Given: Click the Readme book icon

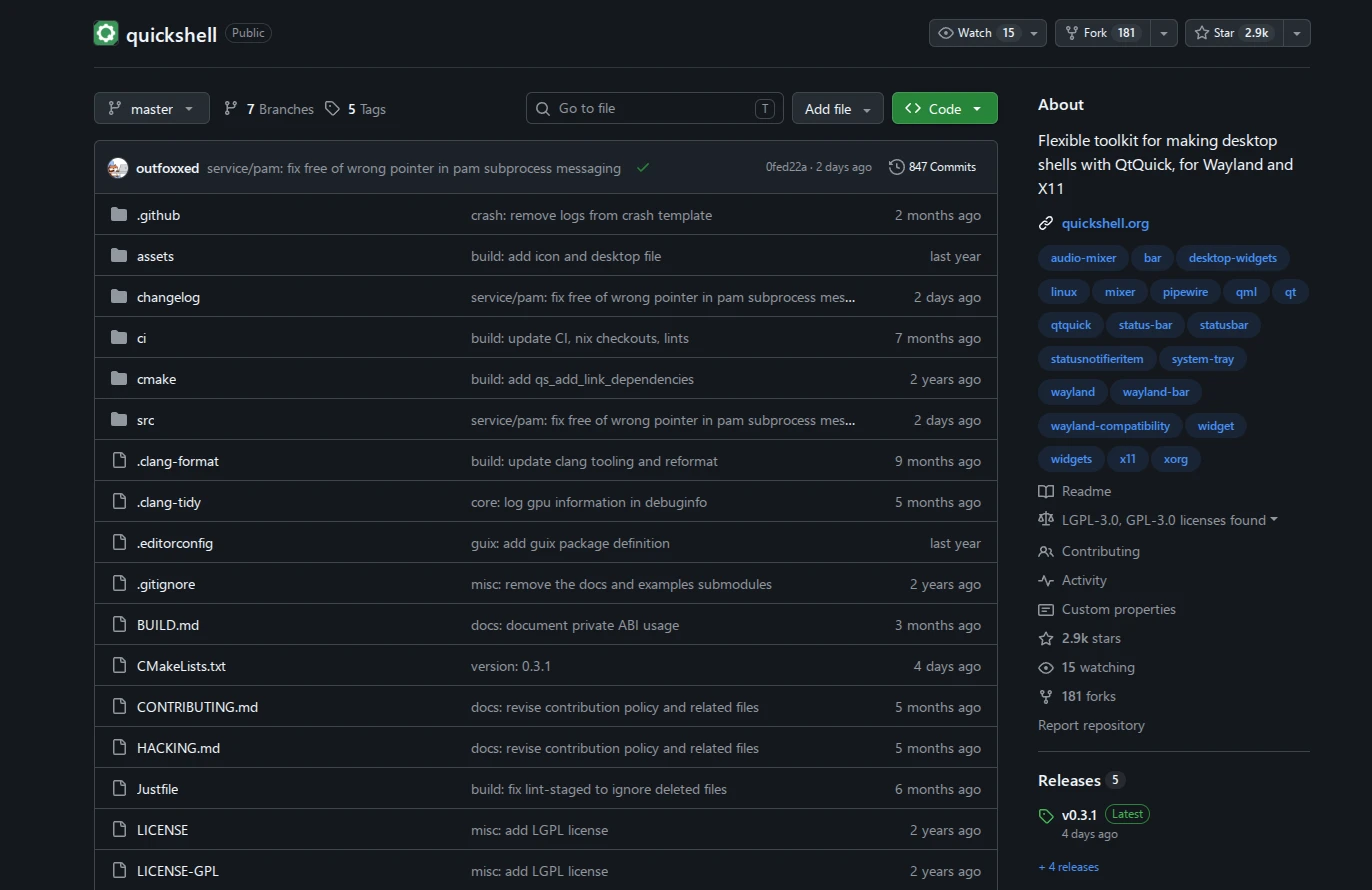Looking at the screenshot, I should point(1046,491).
